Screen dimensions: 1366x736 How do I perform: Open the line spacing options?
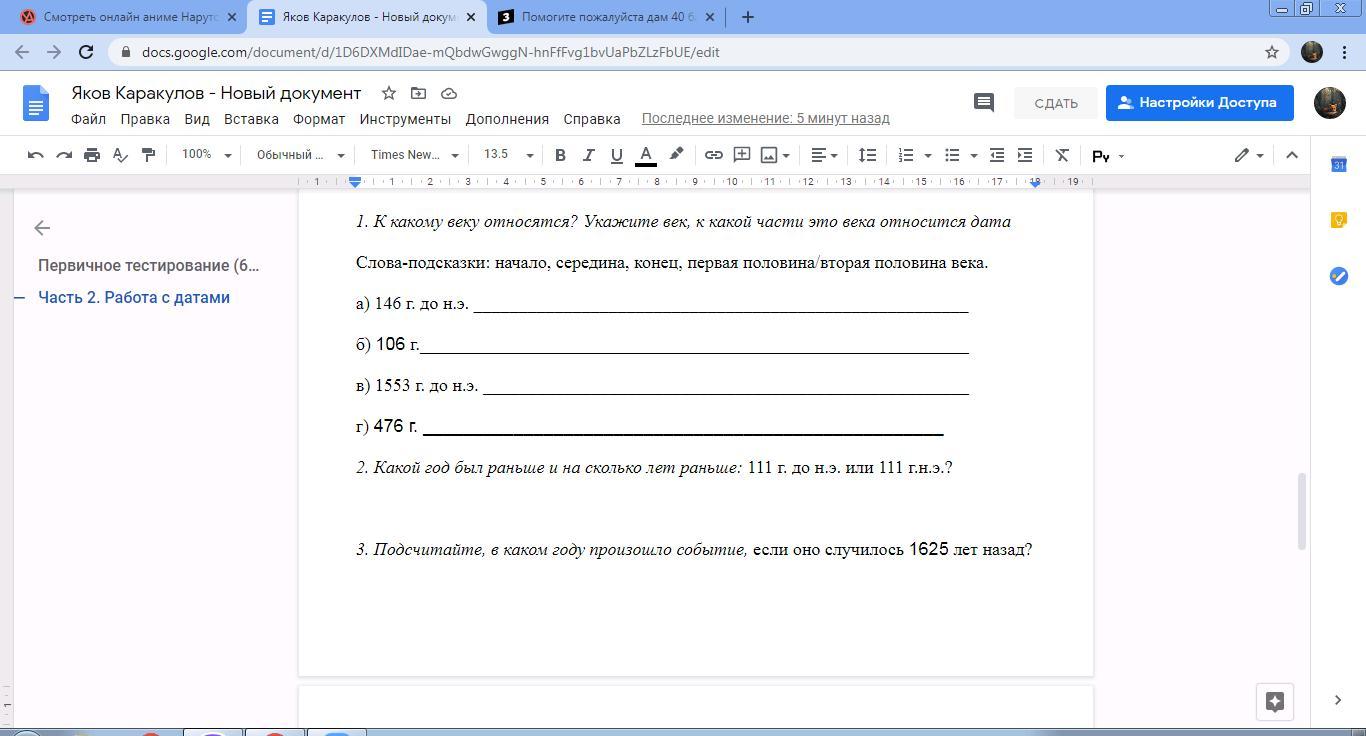coord(868,155)
